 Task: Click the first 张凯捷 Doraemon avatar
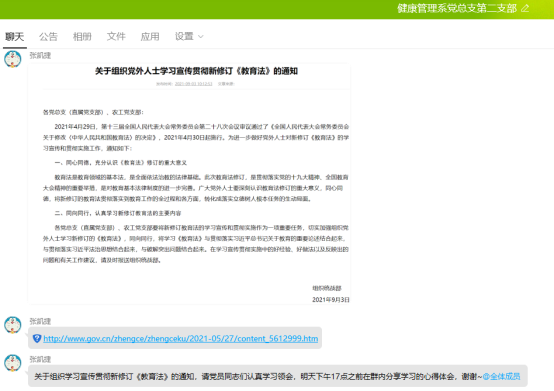[13, 59]
